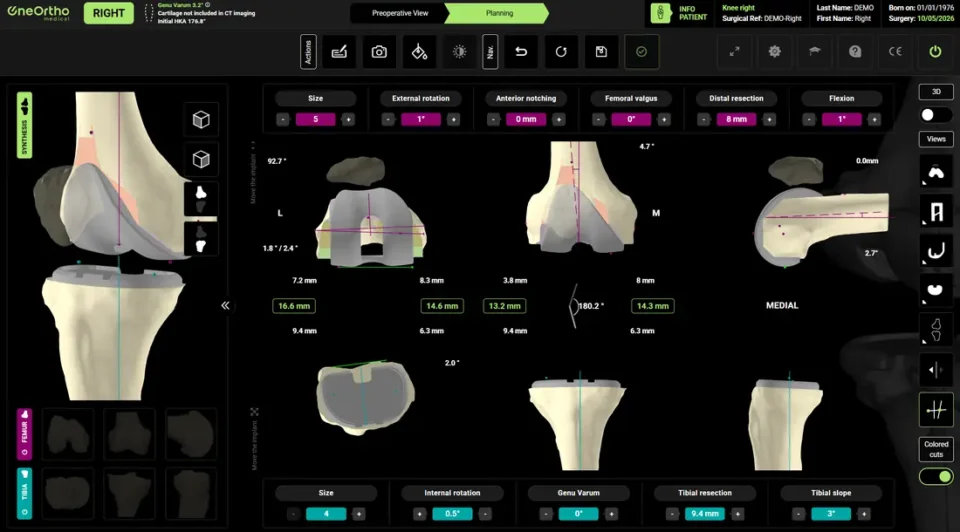
Task: Expand the Nav. toolbar group
Action: tap(490, 52)
